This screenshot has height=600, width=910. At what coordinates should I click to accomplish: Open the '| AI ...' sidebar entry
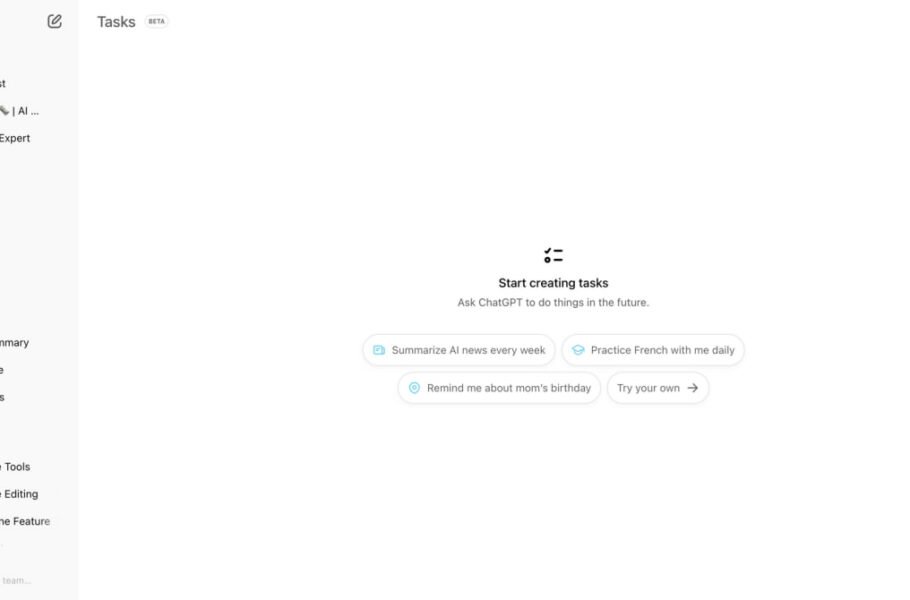20,111
